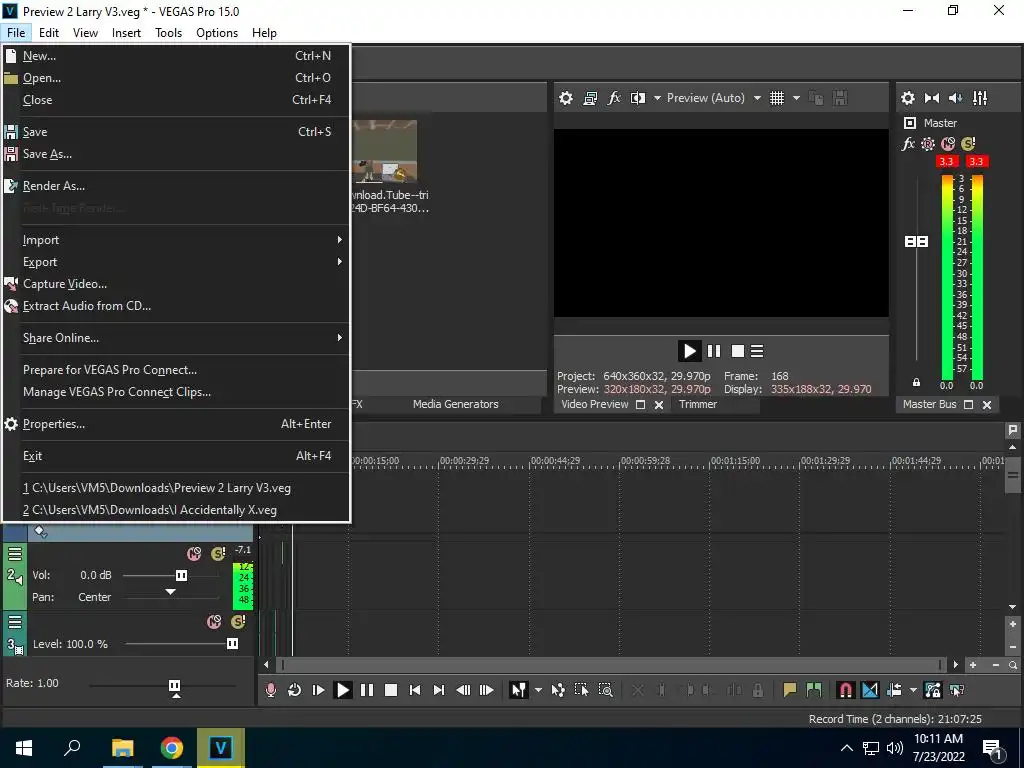Click the downloaded video thumbnail in Project Media
The image size is (1024, 768).
(385, 152)
